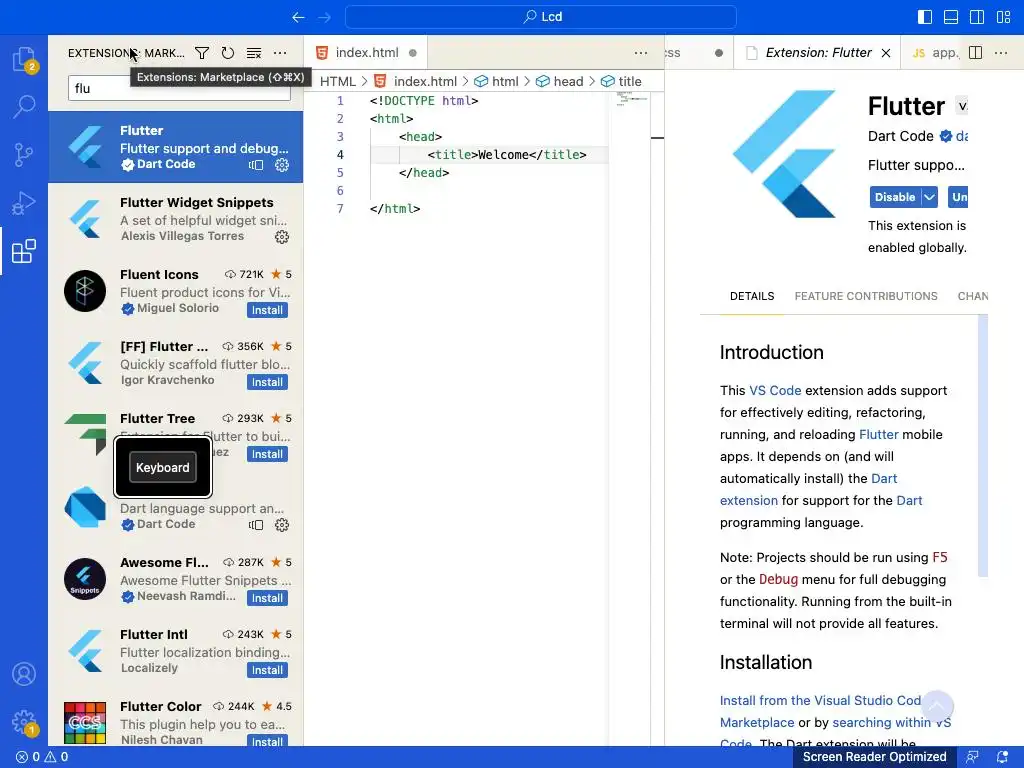This screenshot has width=1024, height=768.
Task: Open the Manage gear in activity bar
Action: pos(24,722)
